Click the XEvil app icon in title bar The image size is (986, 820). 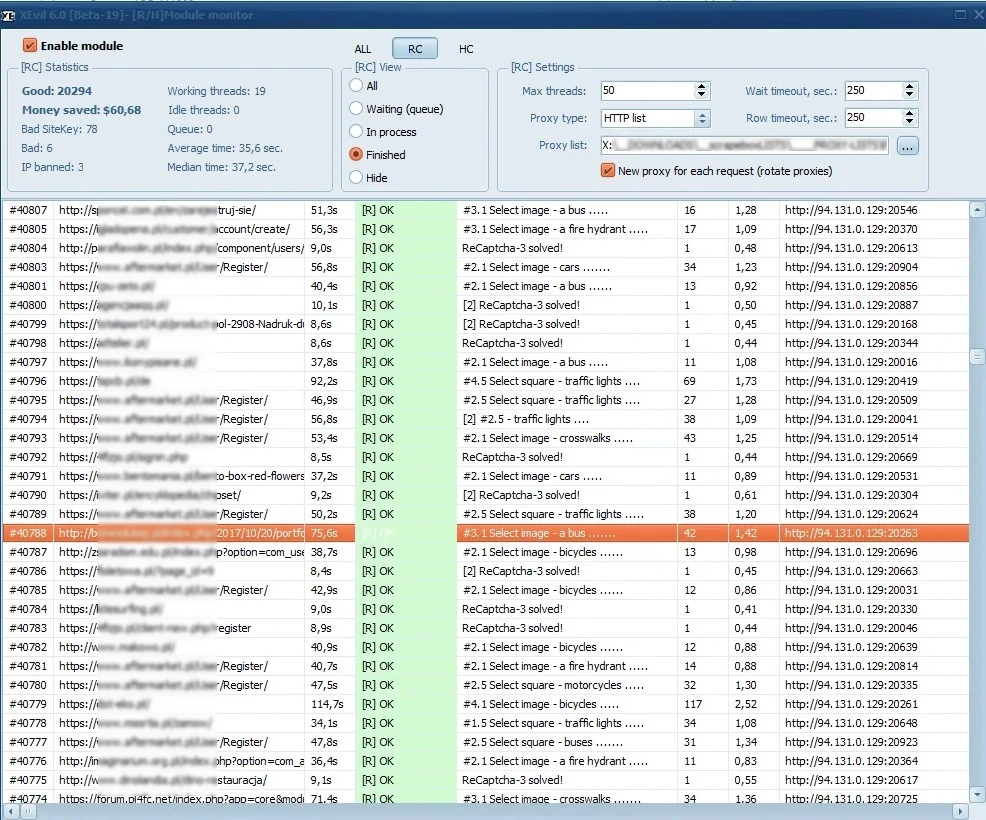coord(9,14)
